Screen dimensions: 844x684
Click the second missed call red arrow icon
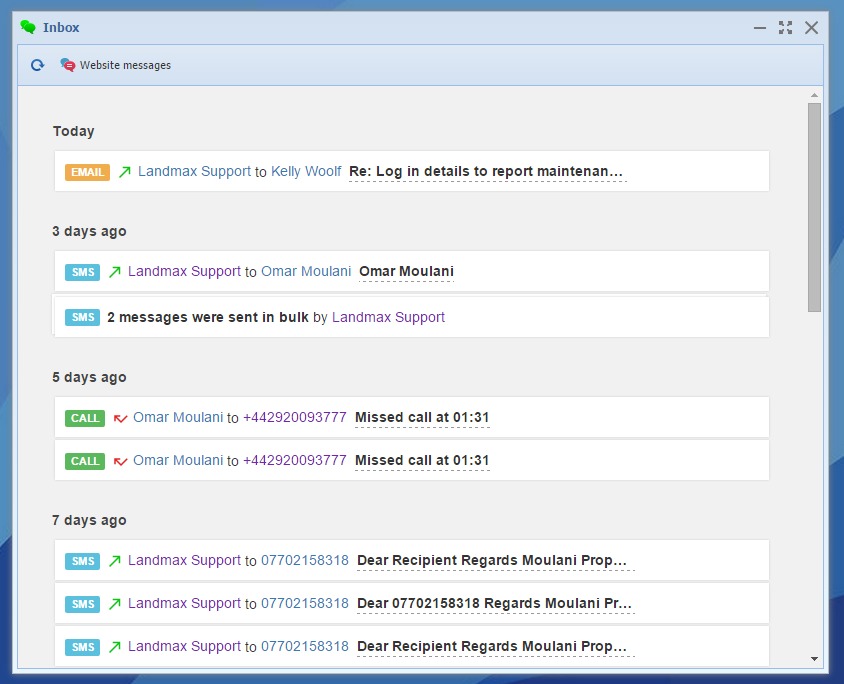click(120, 461)
